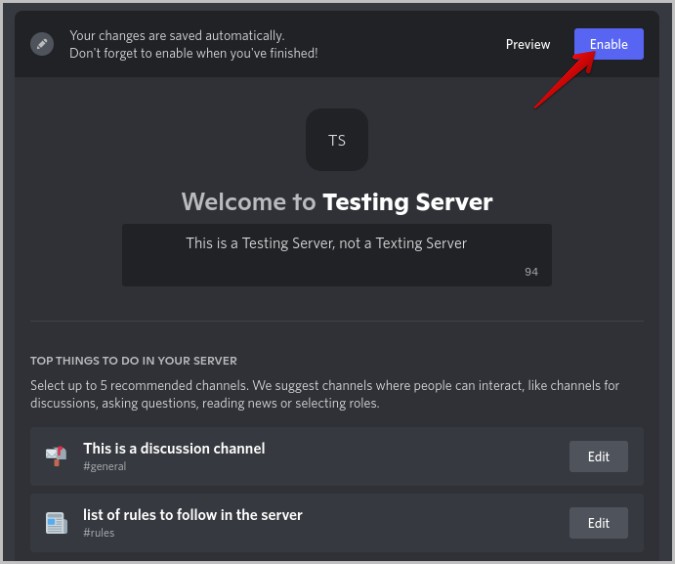Edit the discussion channel entry

598,456
